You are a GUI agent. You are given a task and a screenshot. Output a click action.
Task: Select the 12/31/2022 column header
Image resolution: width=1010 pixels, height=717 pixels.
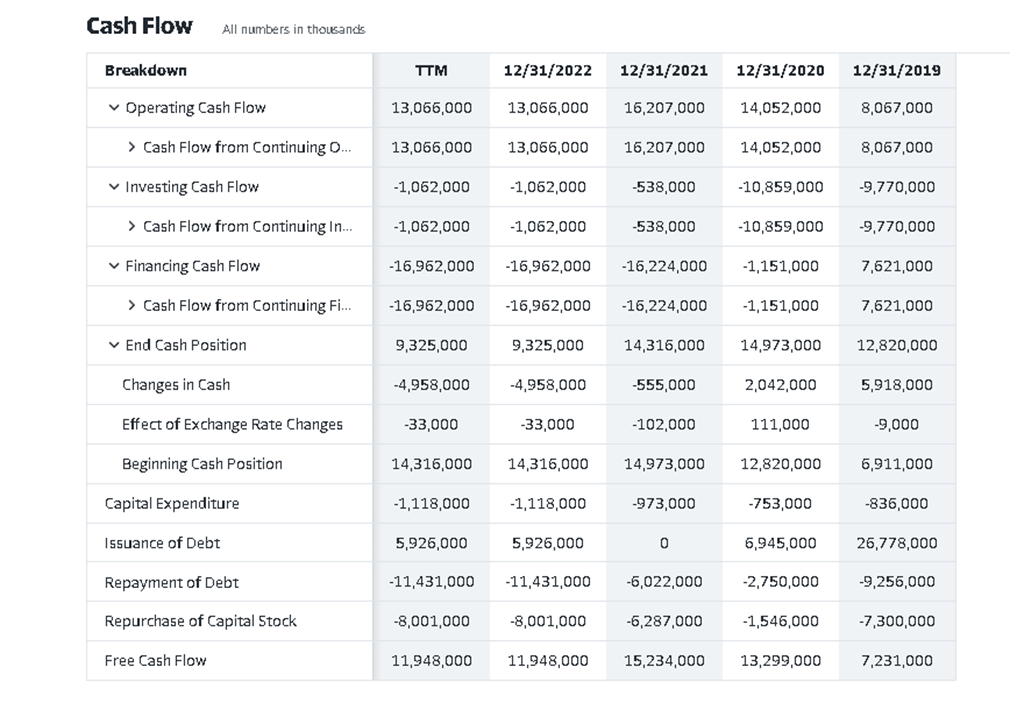coord(547,70)
